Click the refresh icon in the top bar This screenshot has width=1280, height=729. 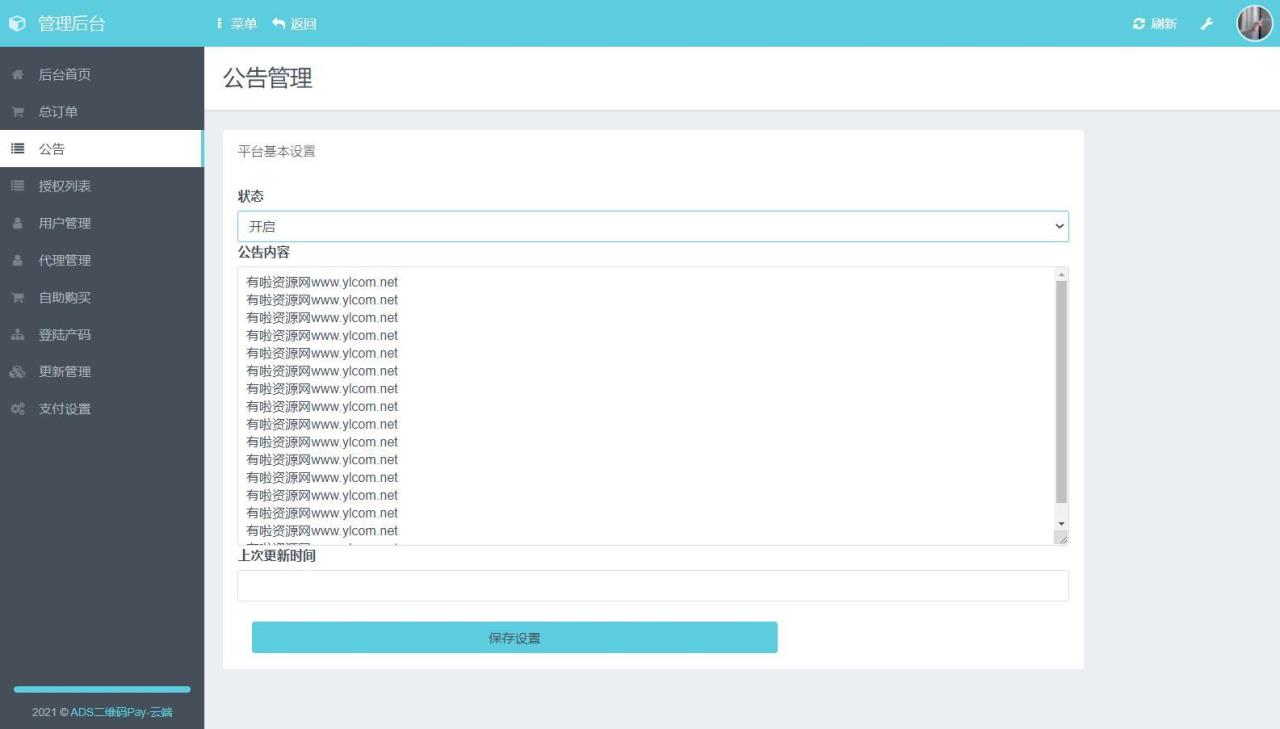click(1140, 23)
